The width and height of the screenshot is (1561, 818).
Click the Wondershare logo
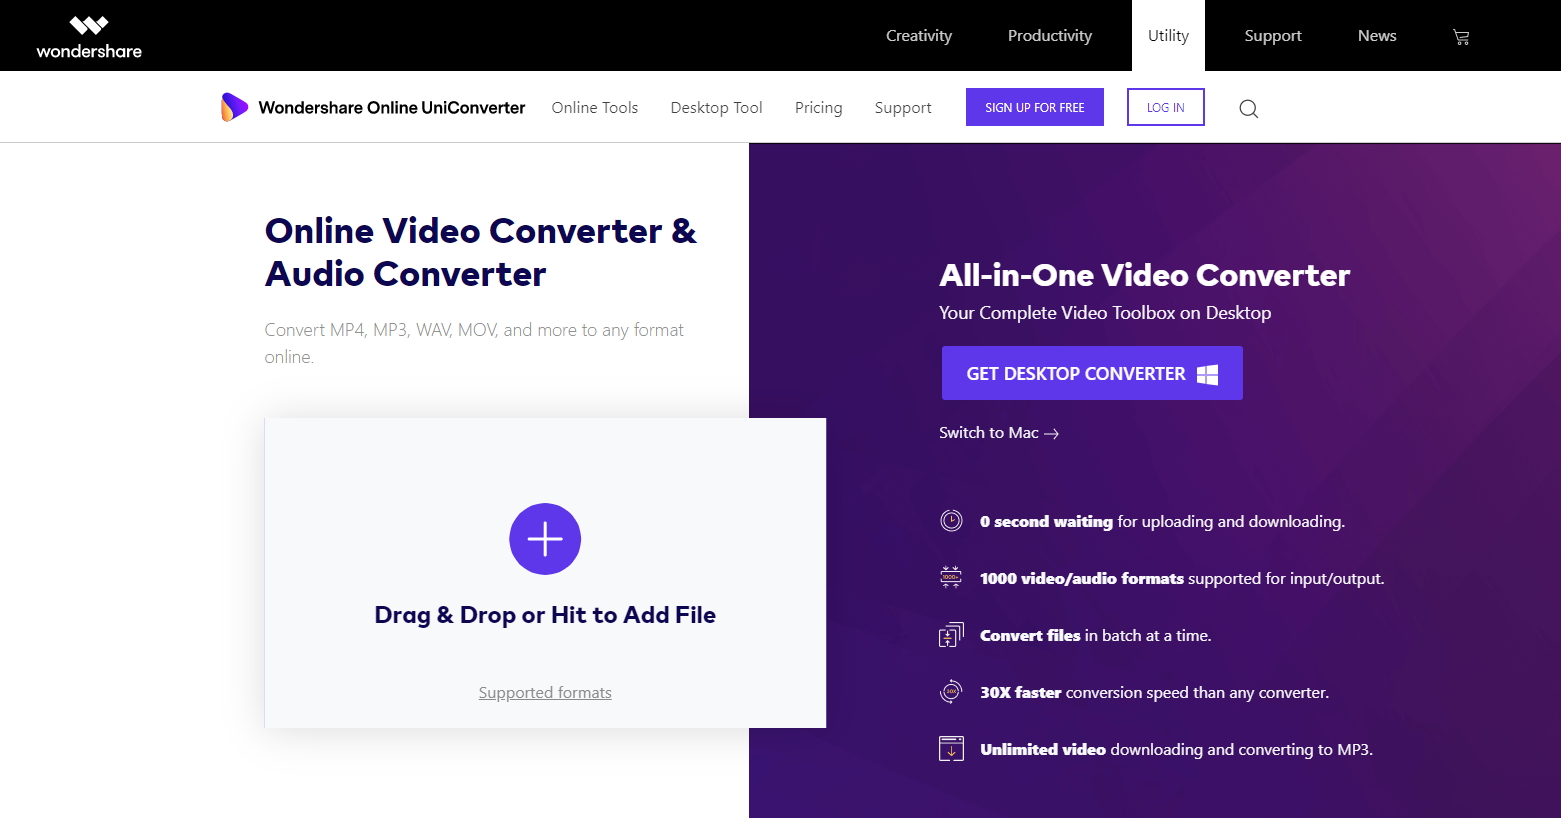[x=89, y=36]
